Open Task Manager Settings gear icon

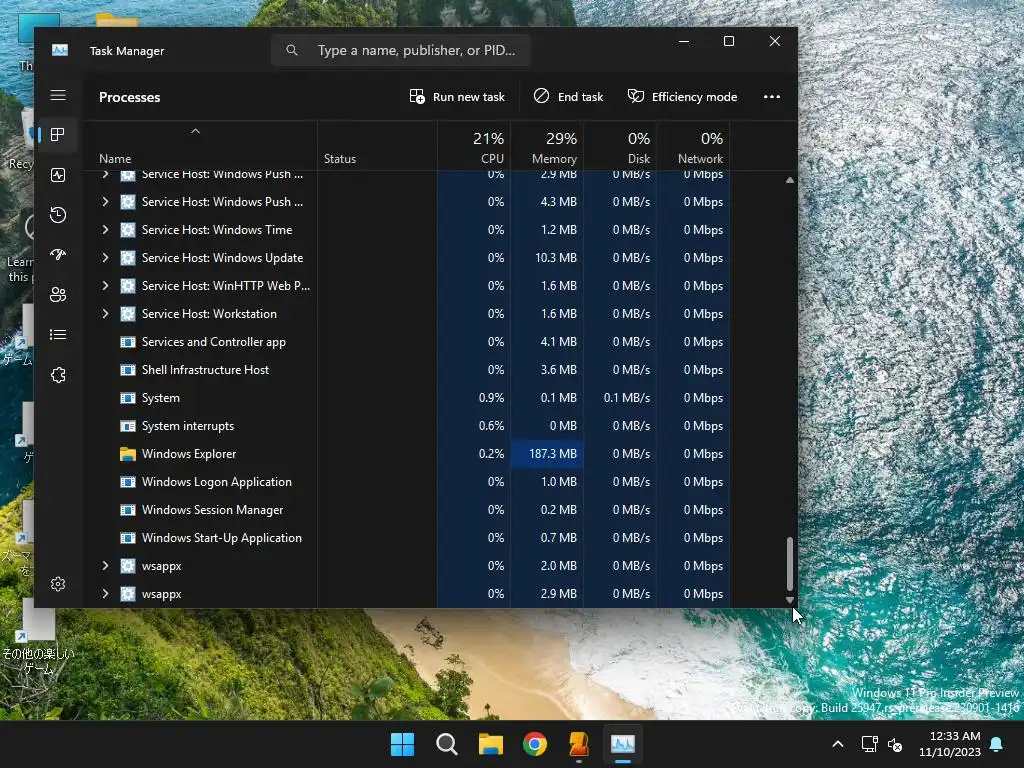(x=58, y=584)
